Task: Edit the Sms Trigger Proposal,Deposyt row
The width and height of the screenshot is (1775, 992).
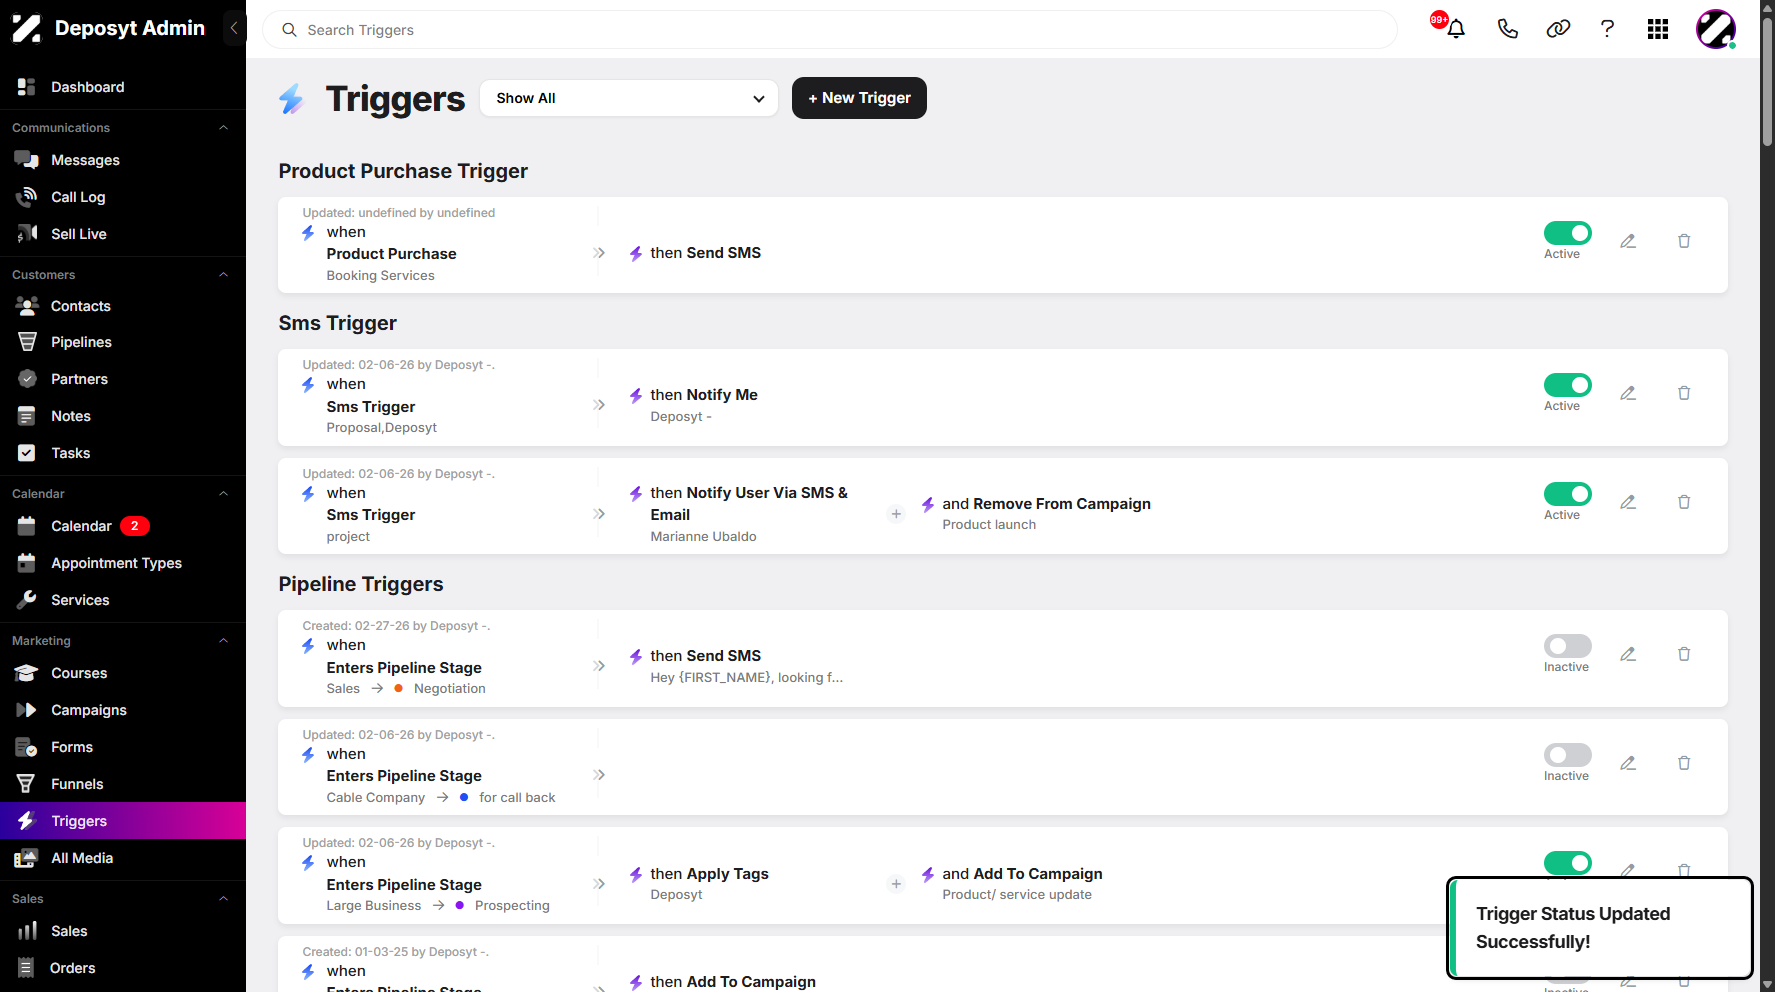Action: (1628, 393)
